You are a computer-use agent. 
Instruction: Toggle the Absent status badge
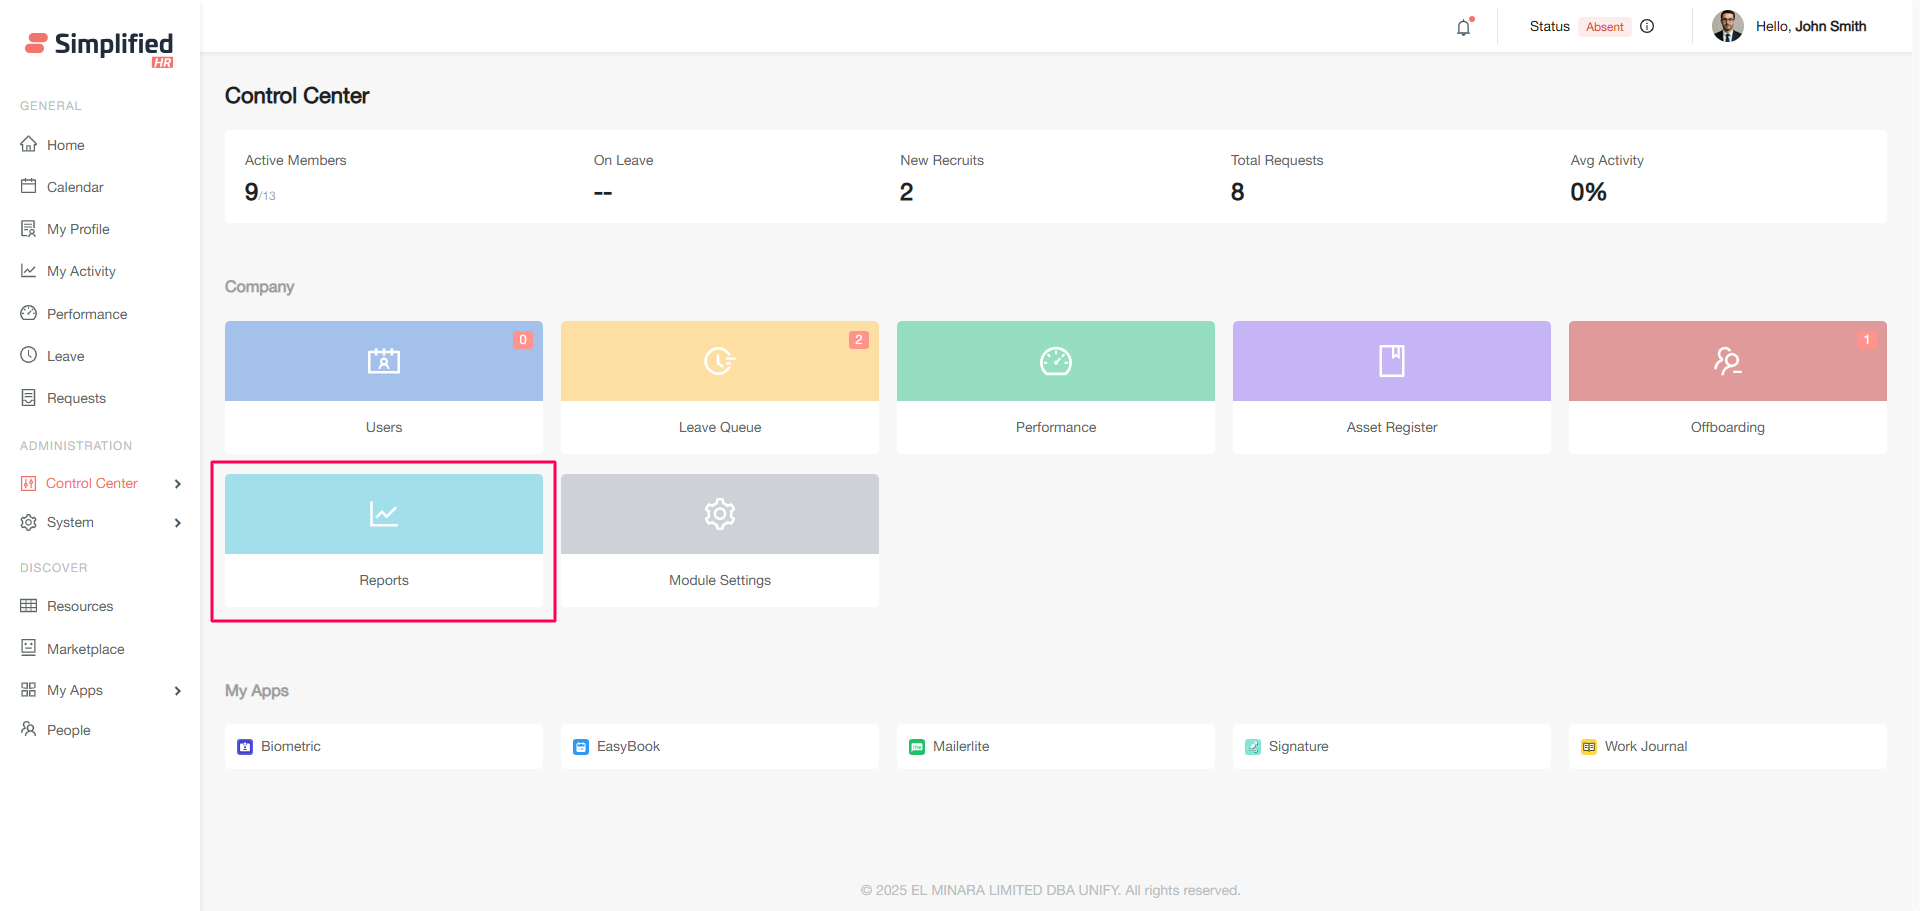pos(1604,27)
